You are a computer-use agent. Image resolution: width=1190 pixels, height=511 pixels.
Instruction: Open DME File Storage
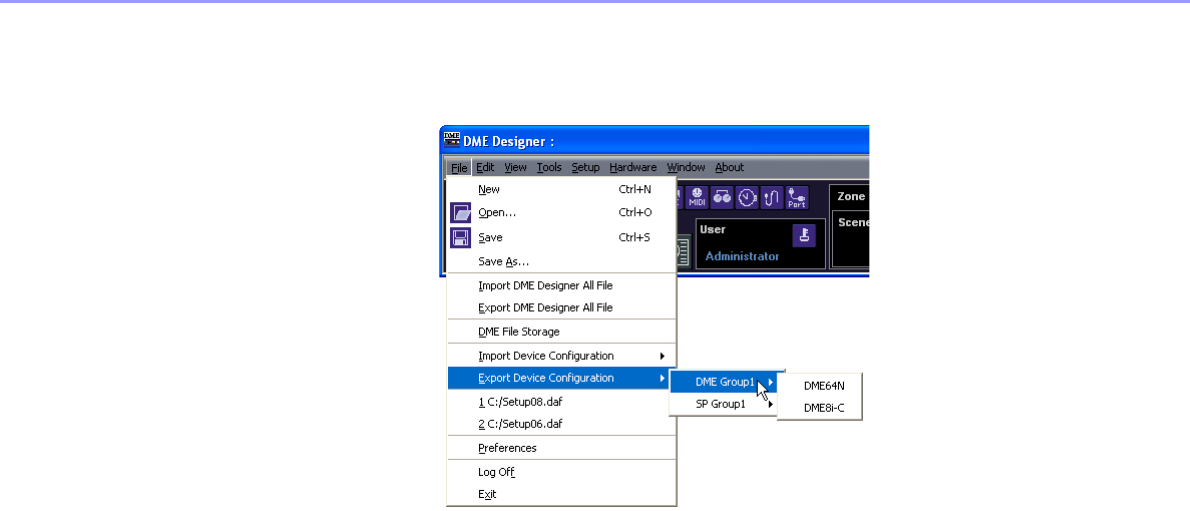point(562,332)
